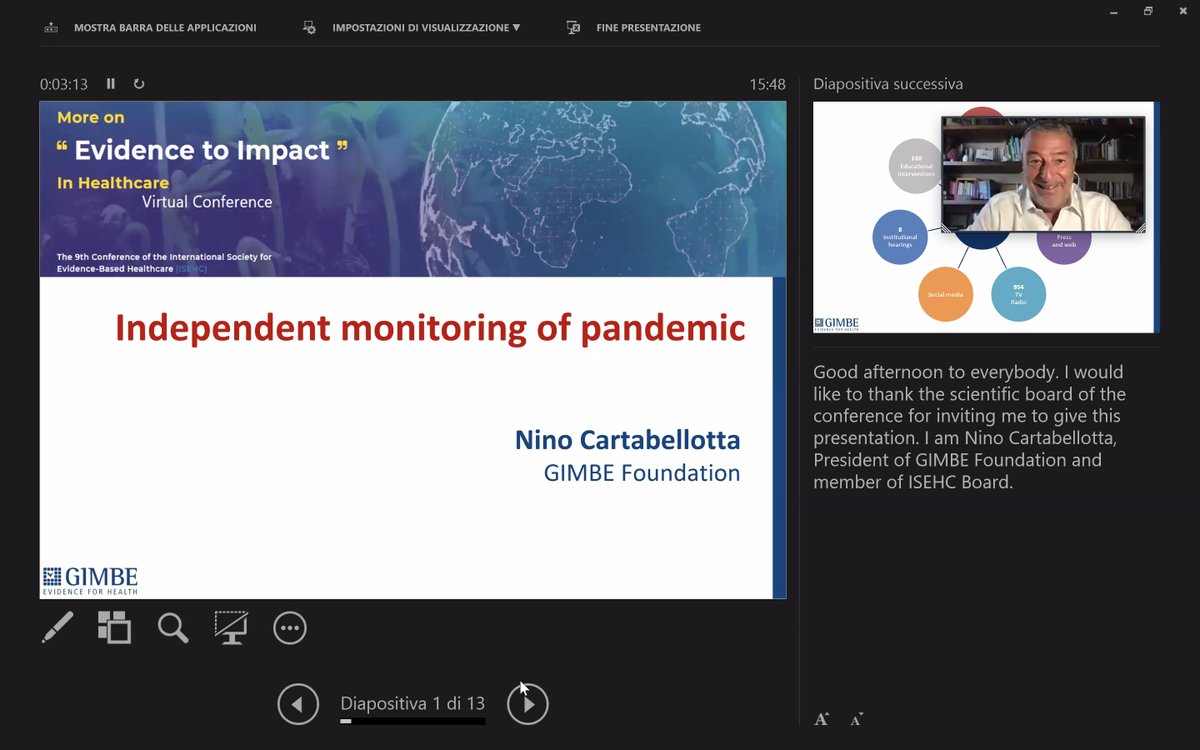Image resolution: width=1200 pixels, height=750 pixels.
Task: Click Mostra barra delle applicazioni
Action: (165, 27)
